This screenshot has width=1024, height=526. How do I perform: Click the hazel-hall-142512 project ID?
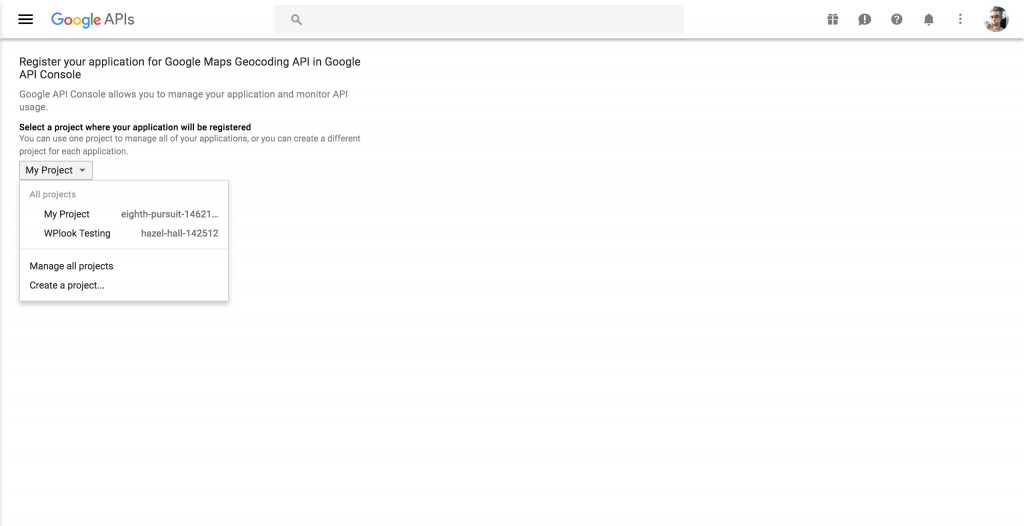pyautogui.click(x=179, y=233)
